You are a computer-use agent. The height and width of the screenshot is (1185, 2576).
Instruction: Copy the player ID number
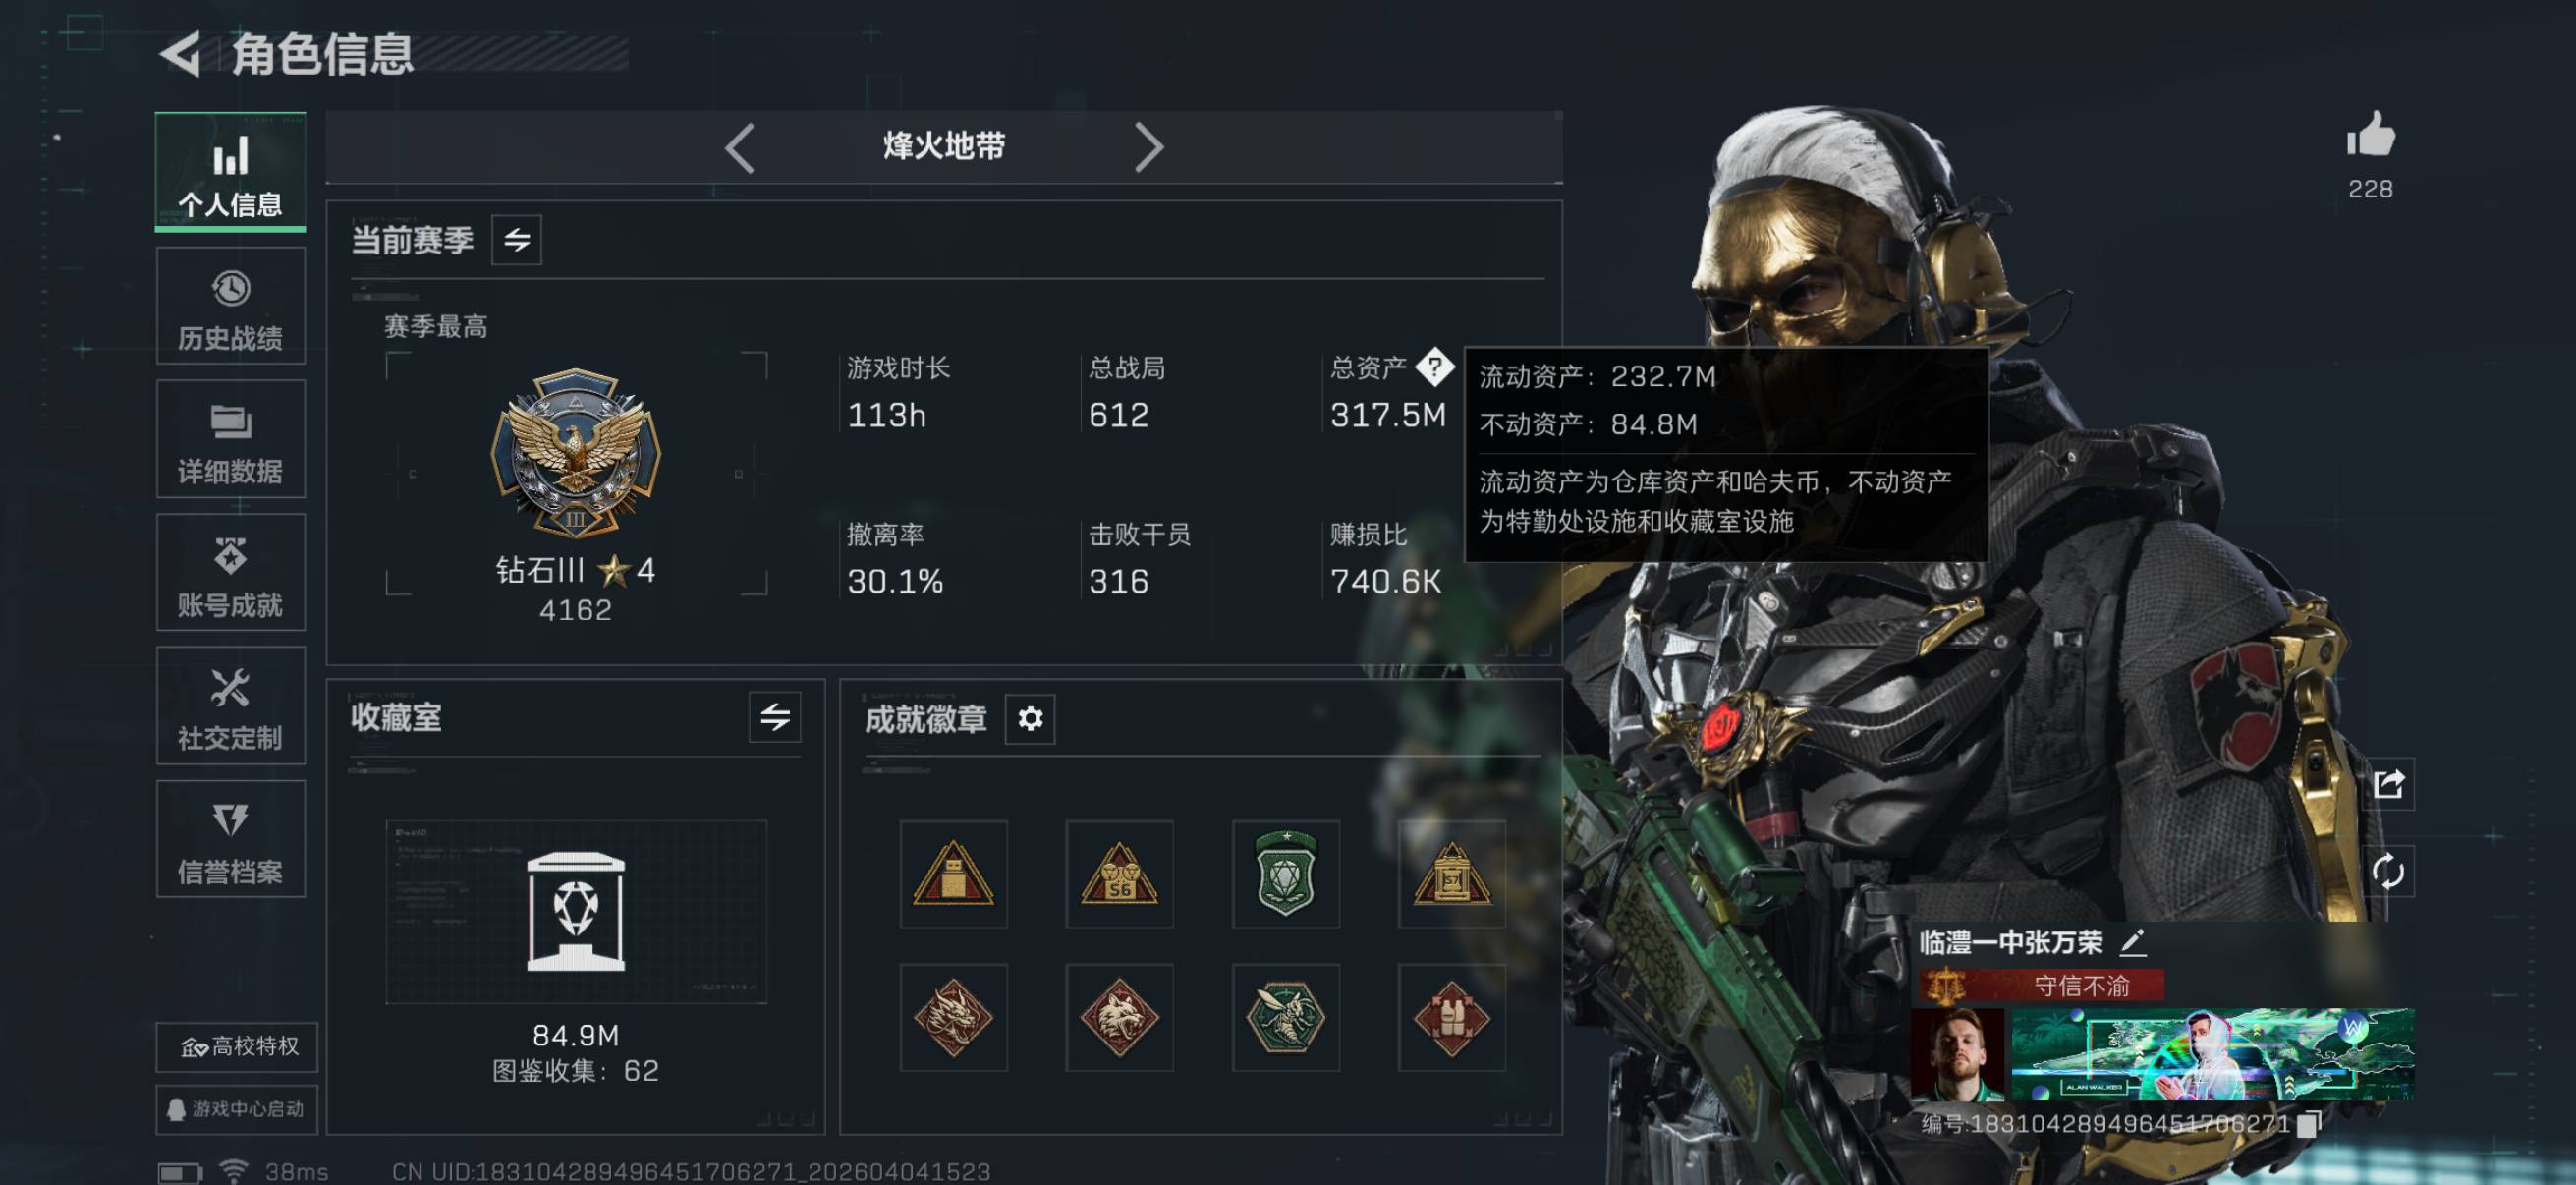click(2308, 1124)
